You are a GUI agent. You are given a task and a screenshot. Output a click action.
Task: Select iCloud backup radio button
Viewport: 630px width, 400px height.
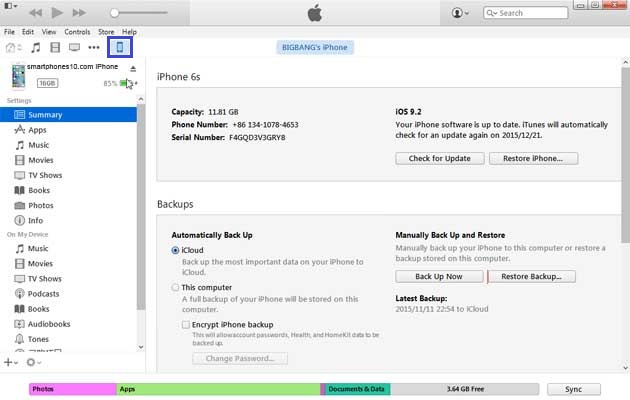(x=175, y=250)
